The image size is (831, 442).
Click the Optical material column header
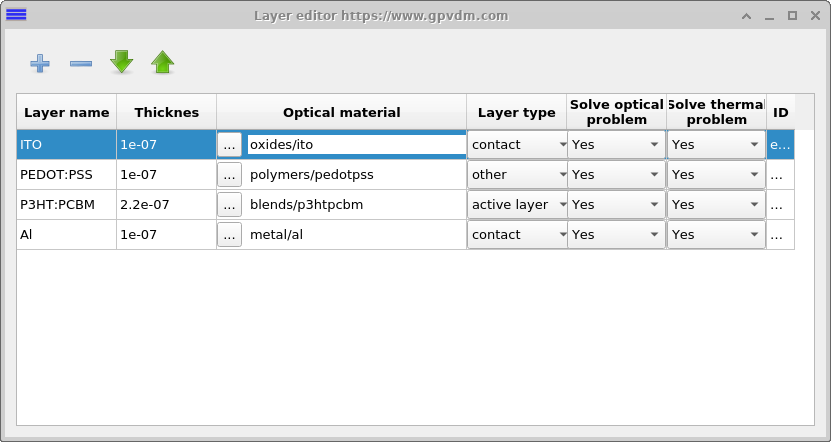[341, 113]
